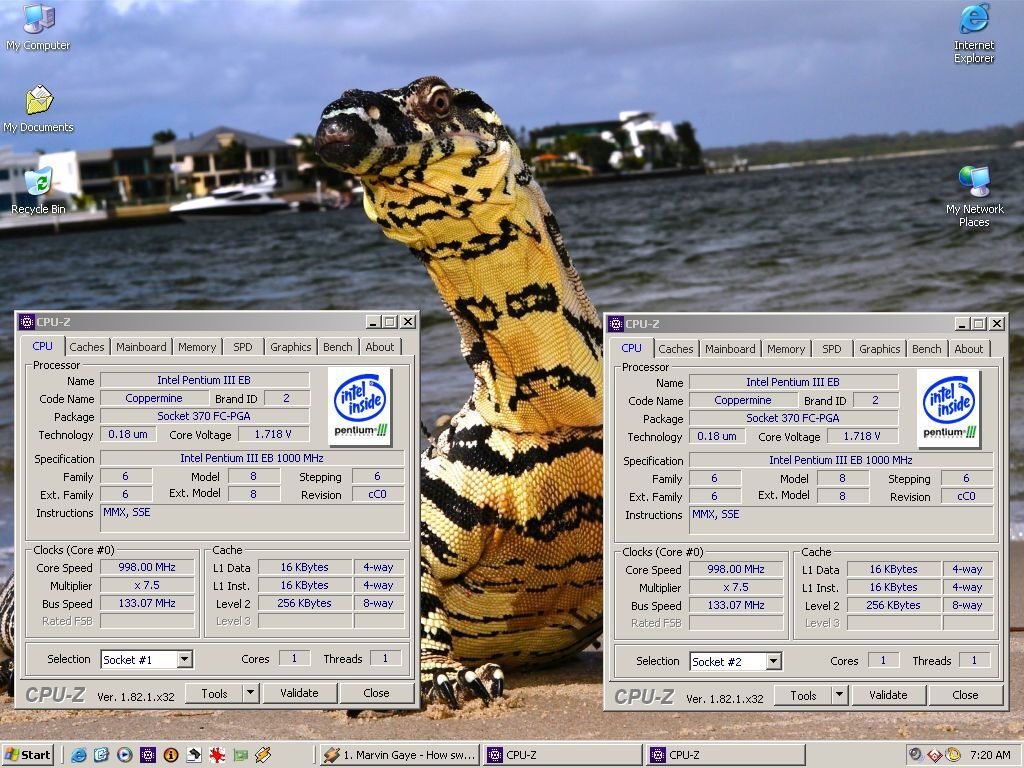
Task: Click the Winamp lightning icon in Quick Launch
Action: pyautogui.click(x=263, y=755)
